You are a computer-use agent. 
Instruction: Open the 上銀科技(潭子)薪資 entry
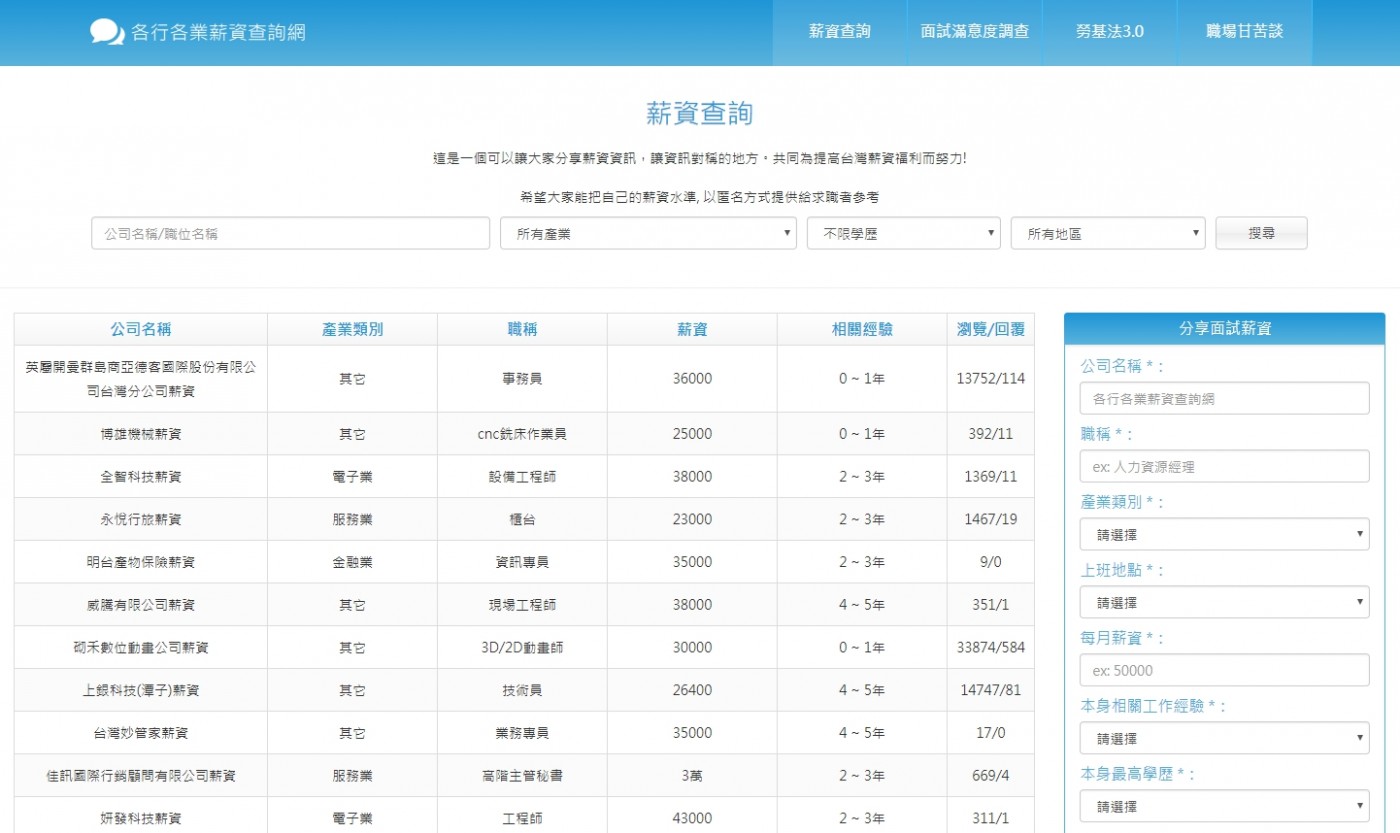pyautogui.click(x=141, y=690)
